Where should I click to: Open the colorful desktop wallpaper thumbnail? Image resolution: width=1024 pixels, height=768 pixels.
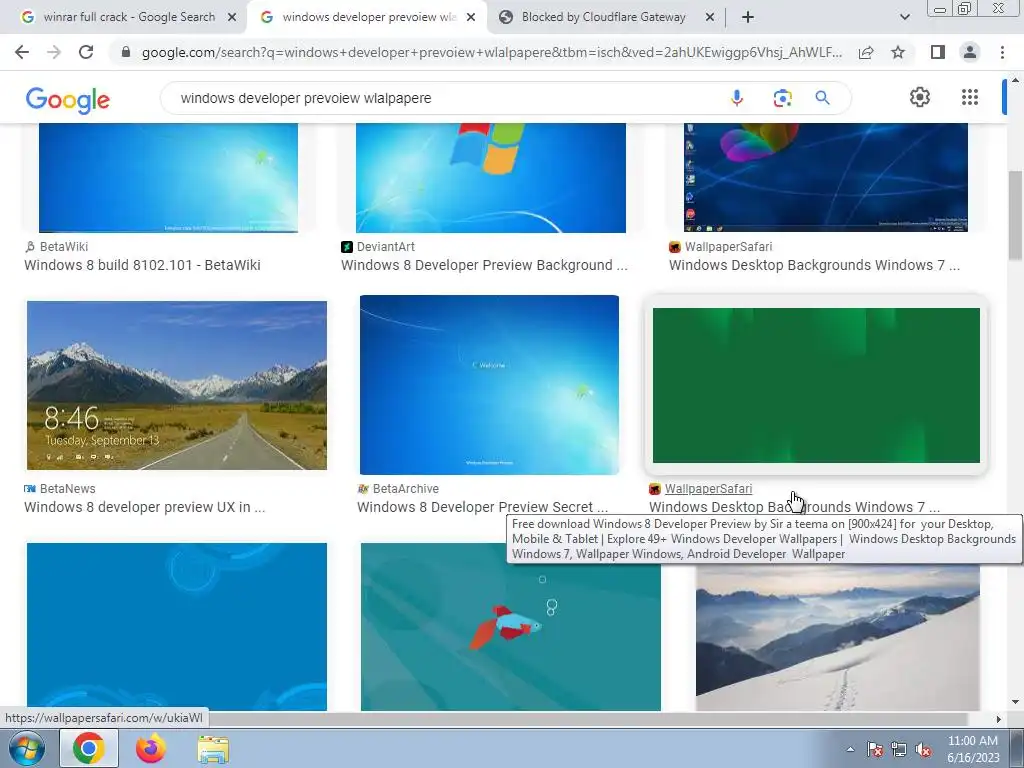coord(825,178)
